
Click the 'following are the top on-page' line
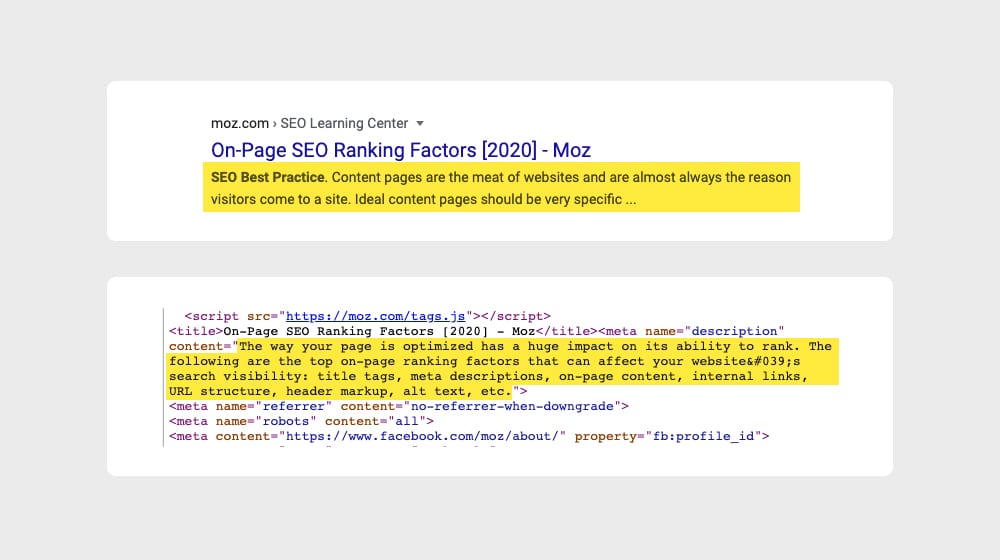pyautogui.click(x=485, y=361)
